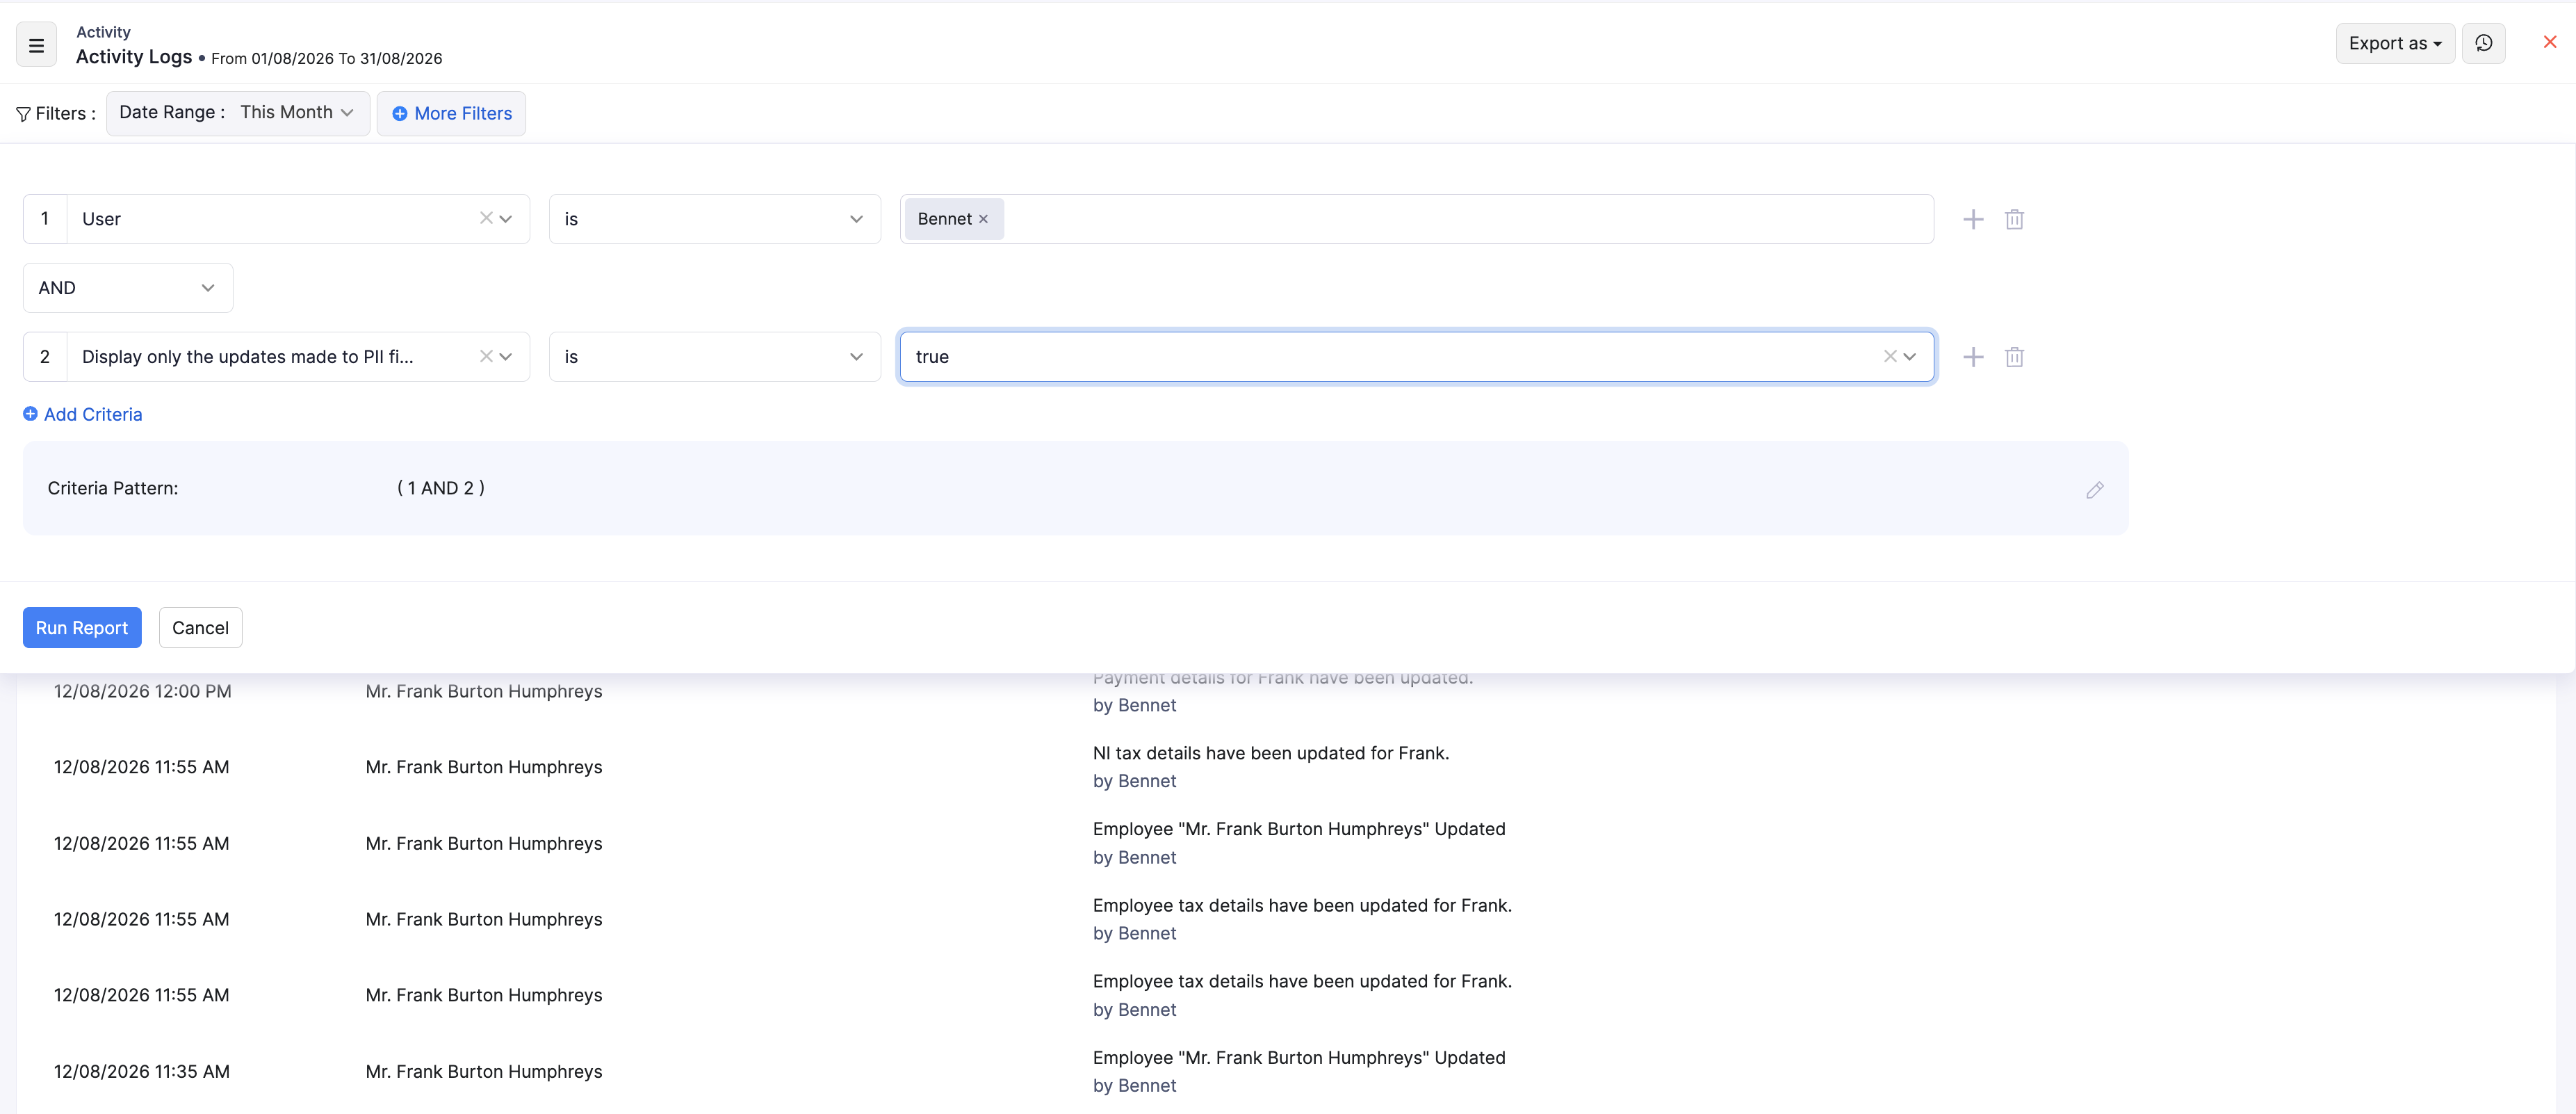Viewport: 2576px width, 1114px height.
Task: Change the AND operator dropdown
Action: [128, 288]
